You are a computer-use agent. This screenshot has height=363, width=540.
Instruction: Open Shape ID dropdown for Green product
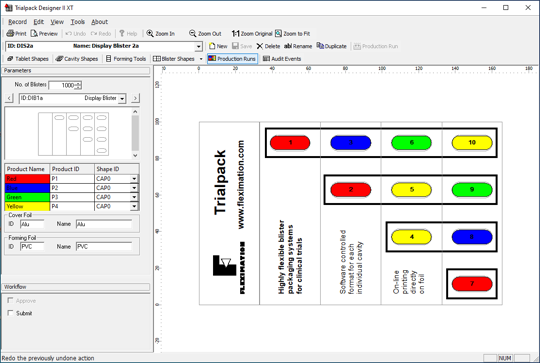134,197
